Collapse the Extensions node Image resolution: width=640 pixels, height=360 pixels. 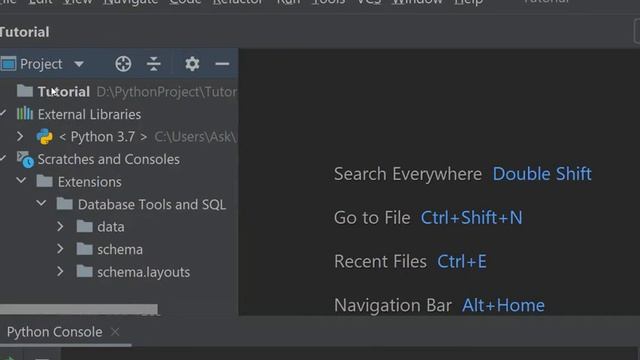coord(21,180)
